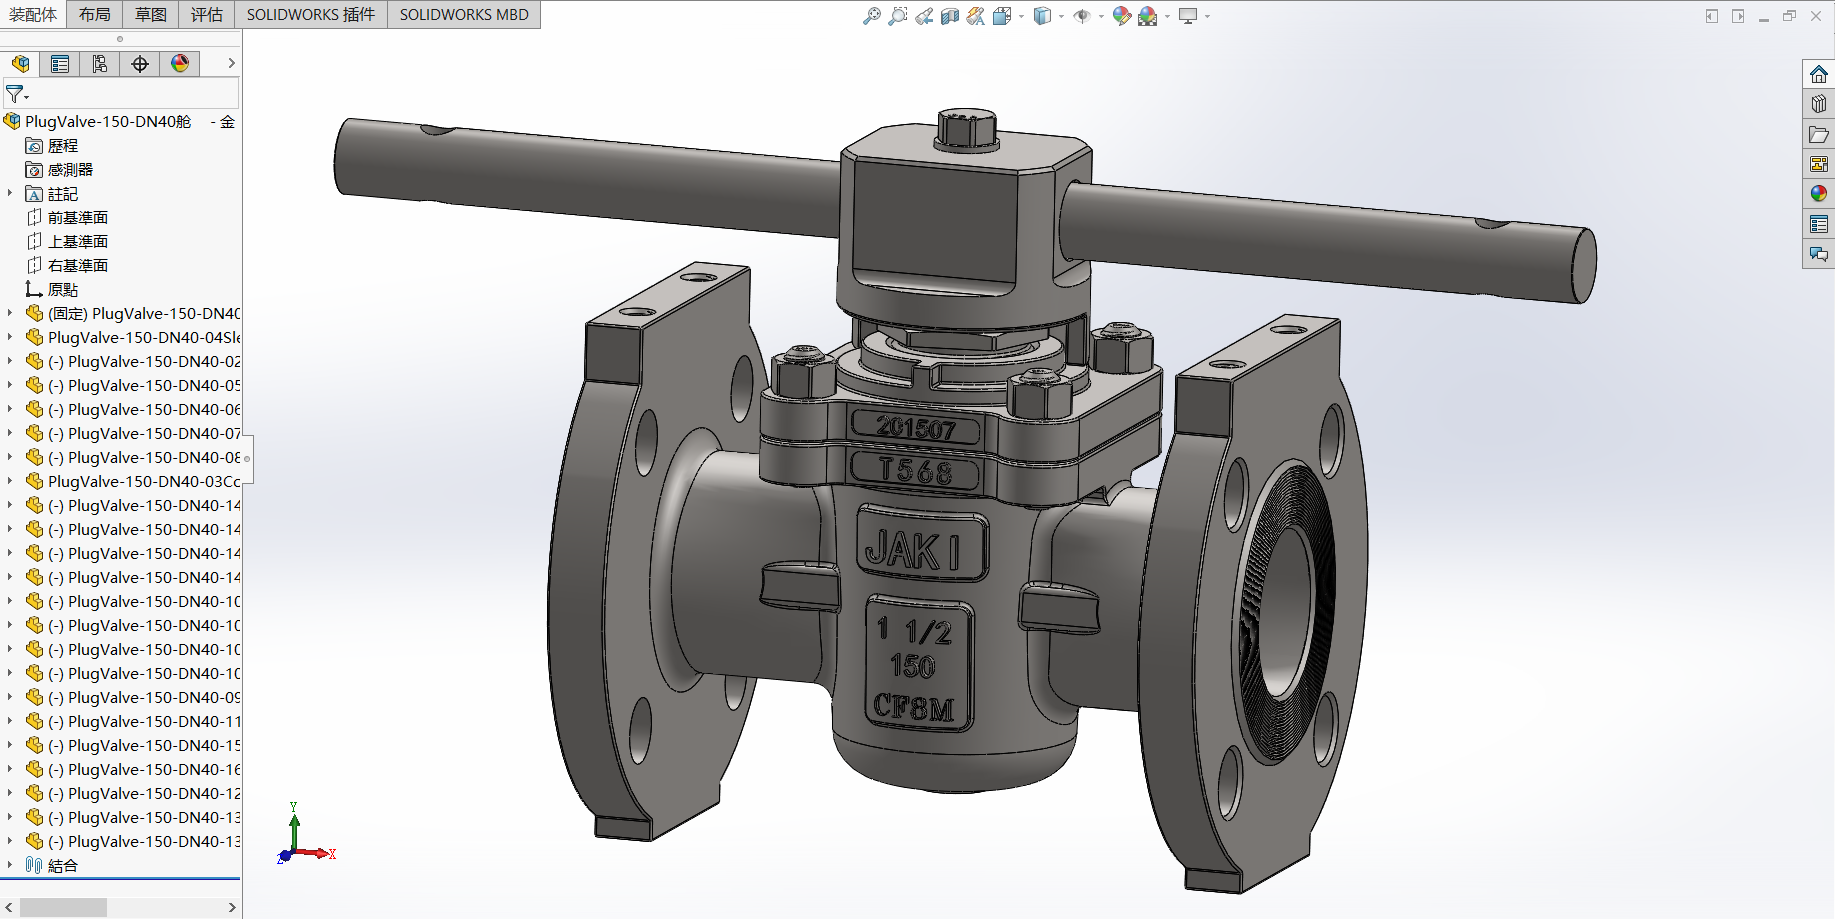Select the (-) PlugValve-150-DN40-06 component
This screenshot has height=919, width=1835.
[x=133, y=410]
